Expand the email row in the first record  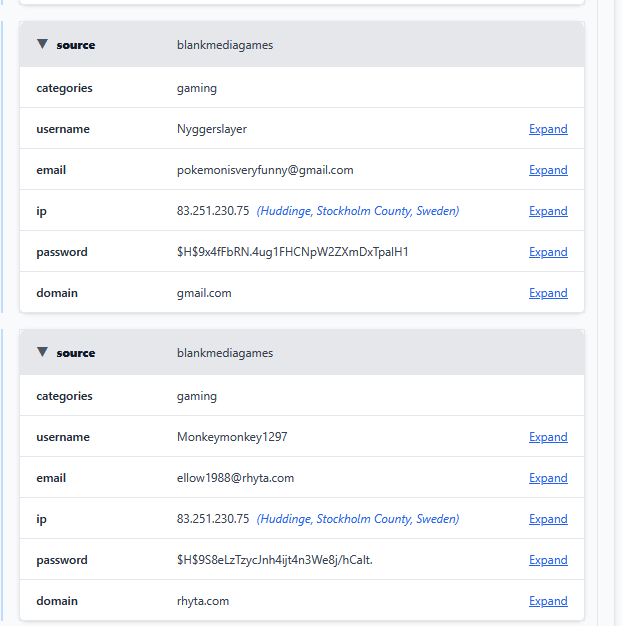point(548,170)
